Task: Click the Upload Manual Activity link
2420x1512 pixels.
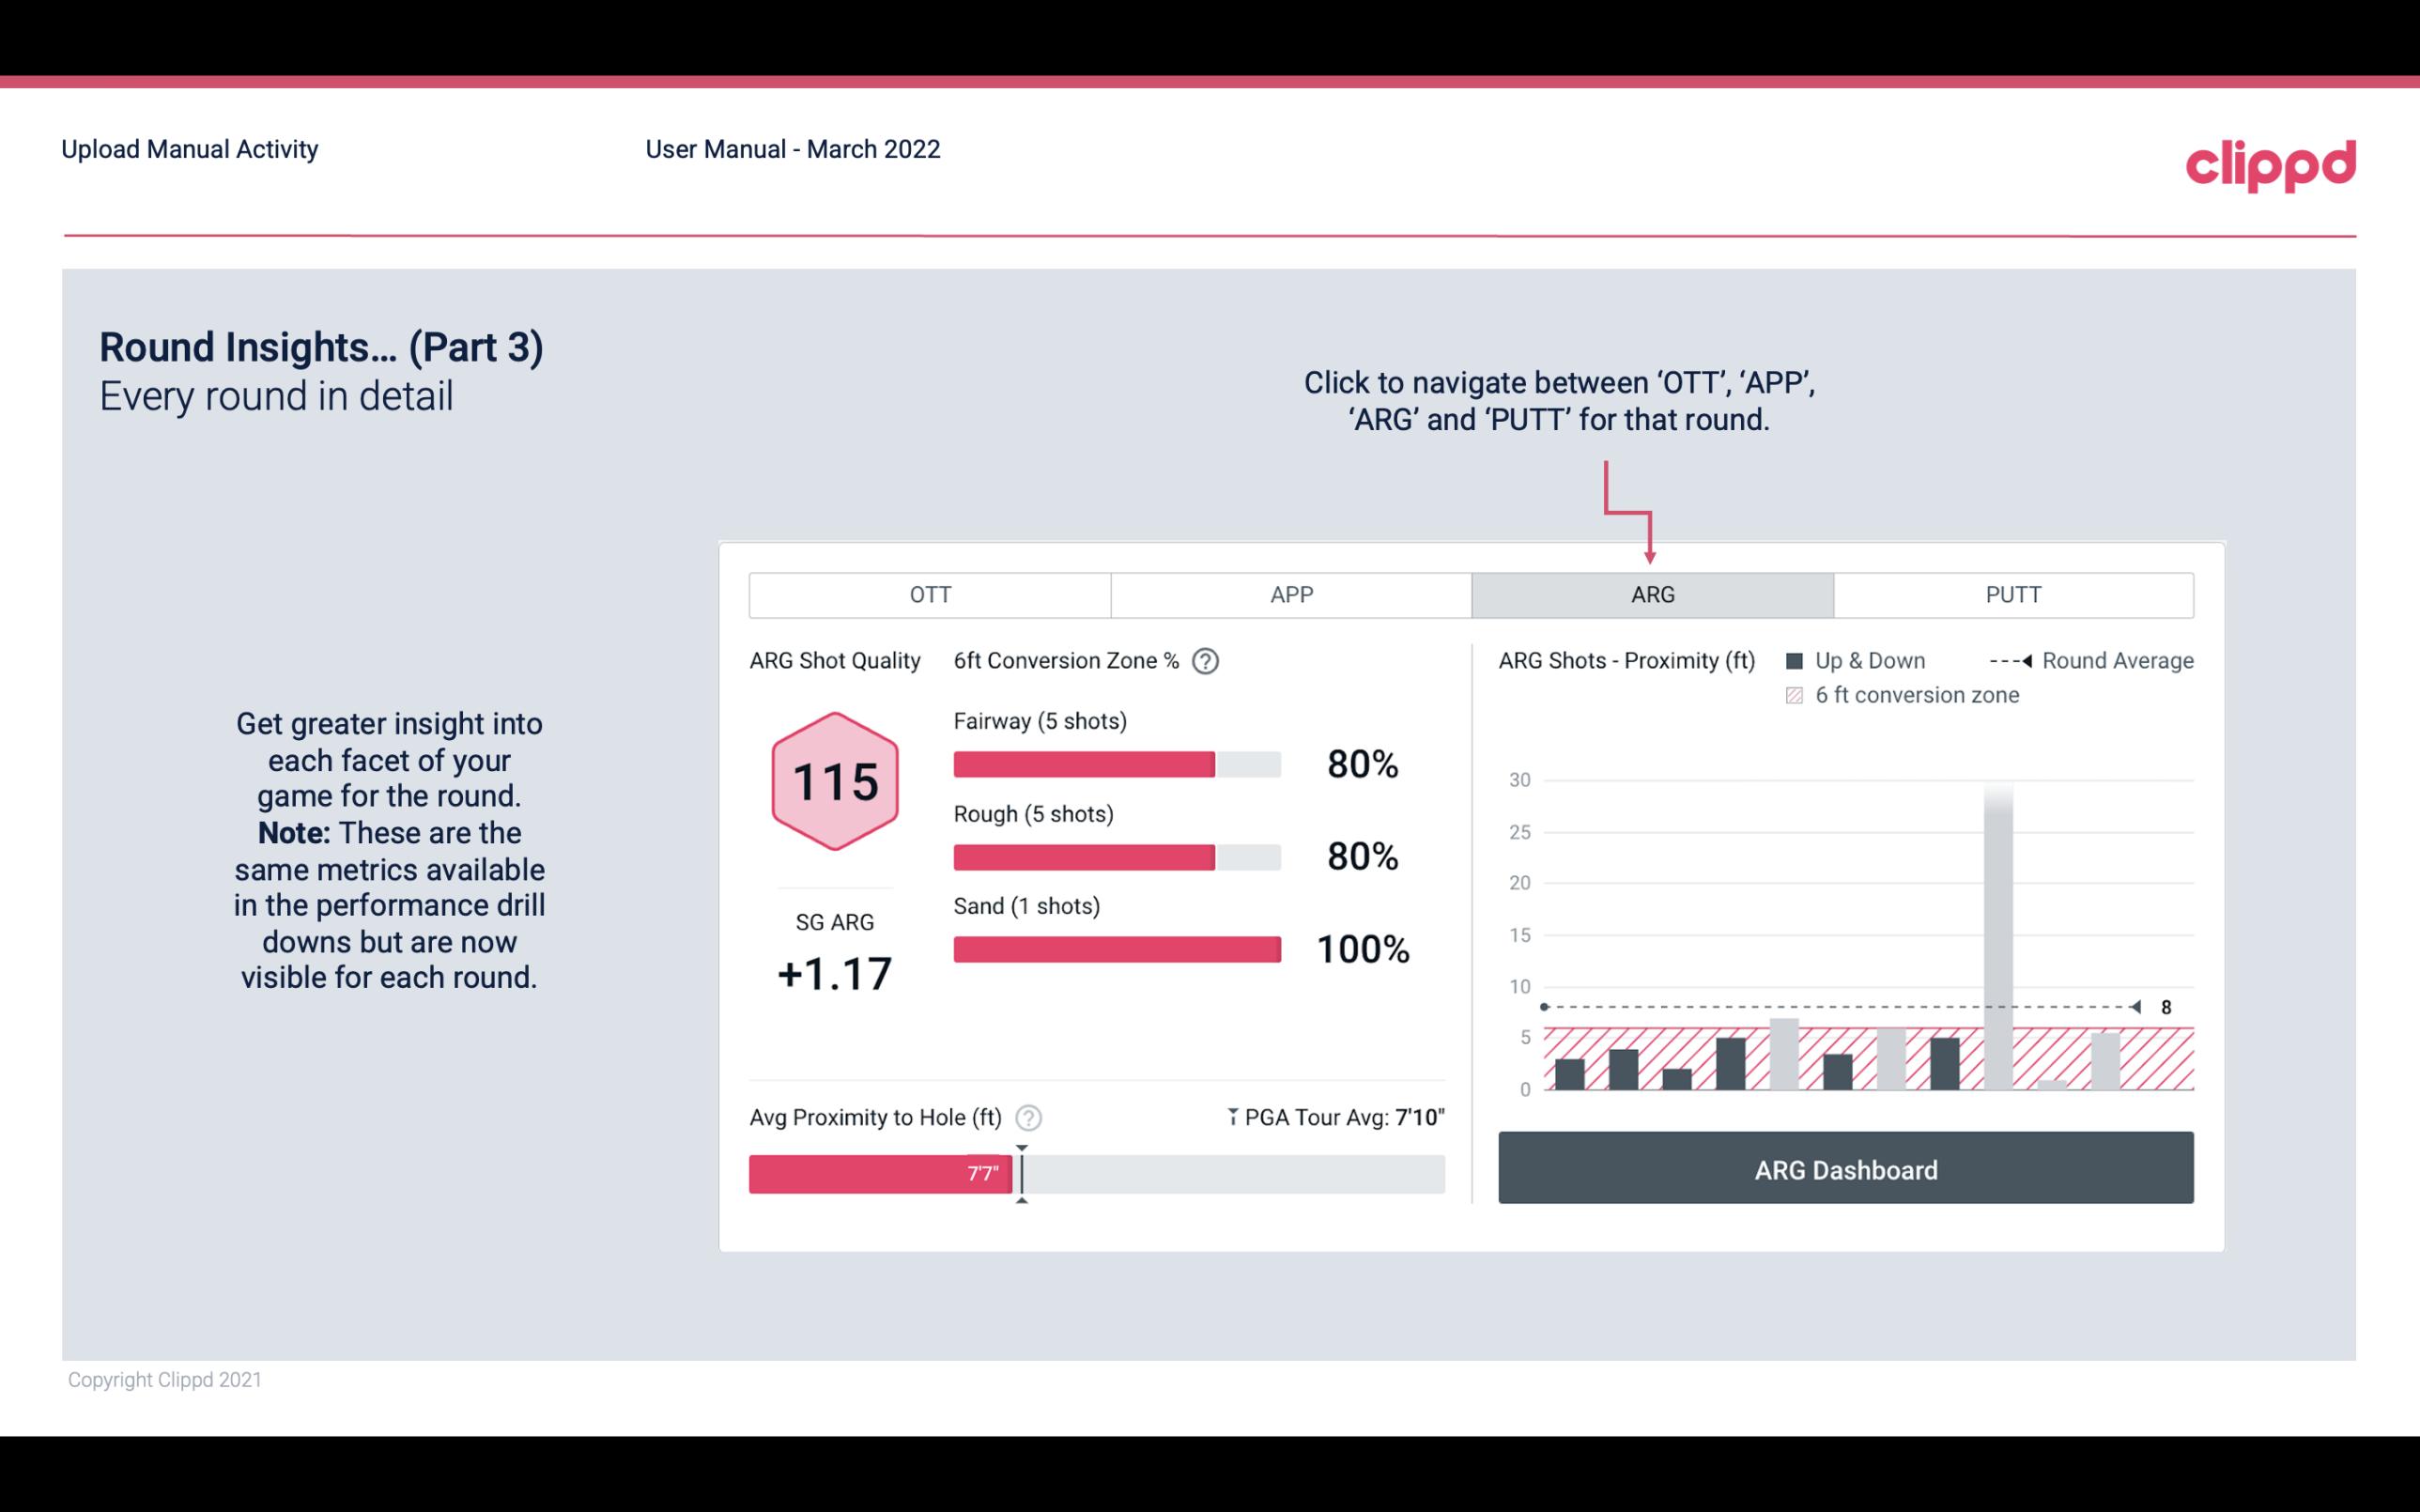Action: coord(188,148)
